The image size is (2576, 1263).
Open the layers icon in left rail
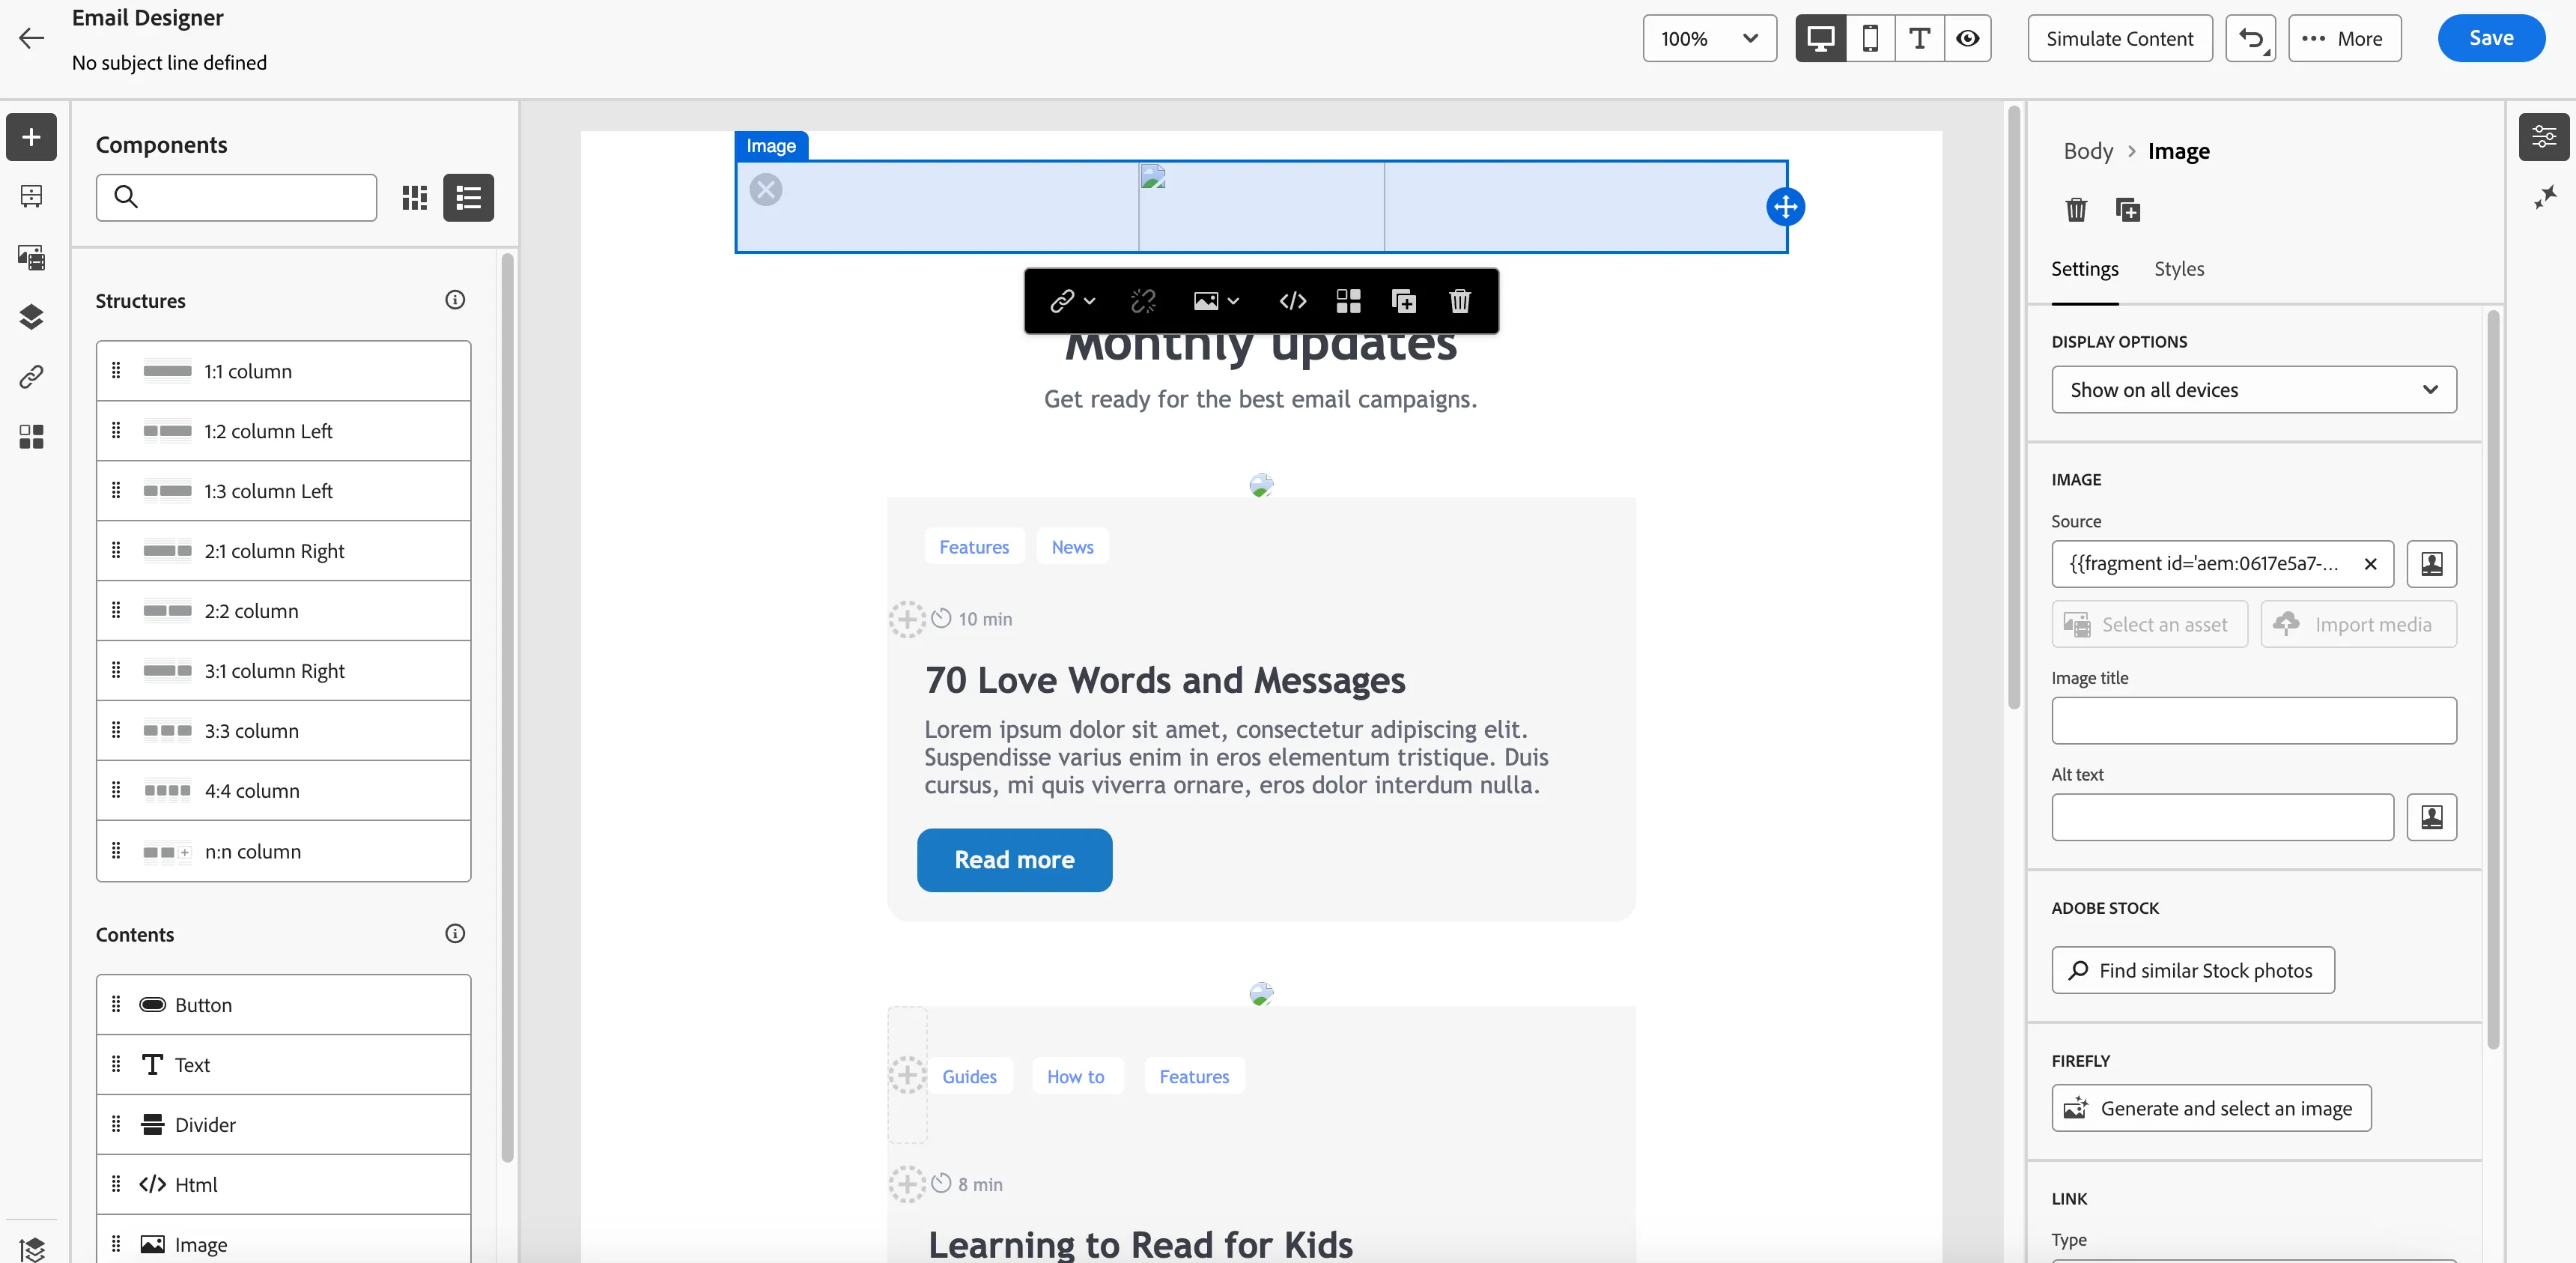coord(31,317)
